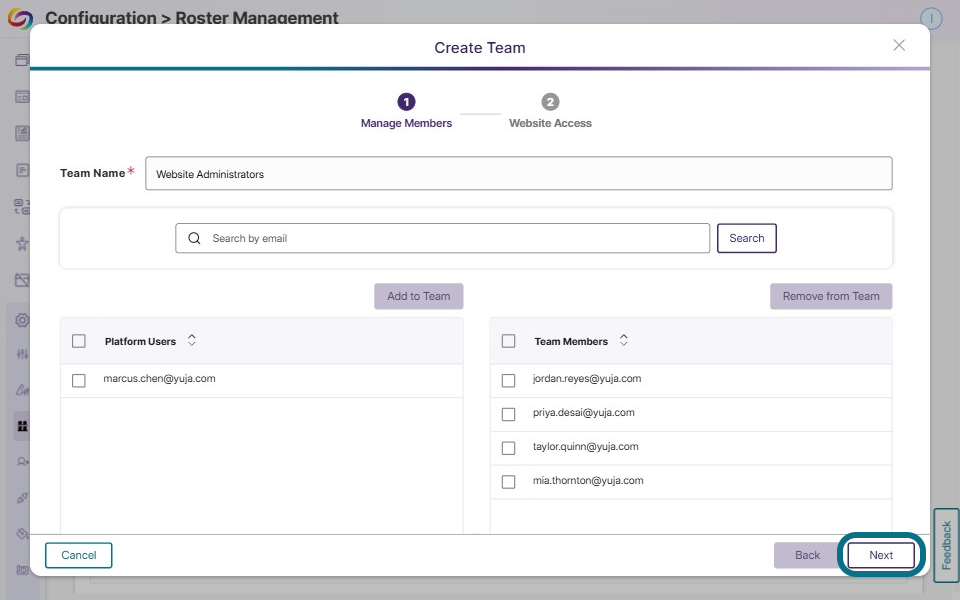Open the gear settings icon in sidebar
Viewport: 960px width, 600px height.
(x=22, y=320)
